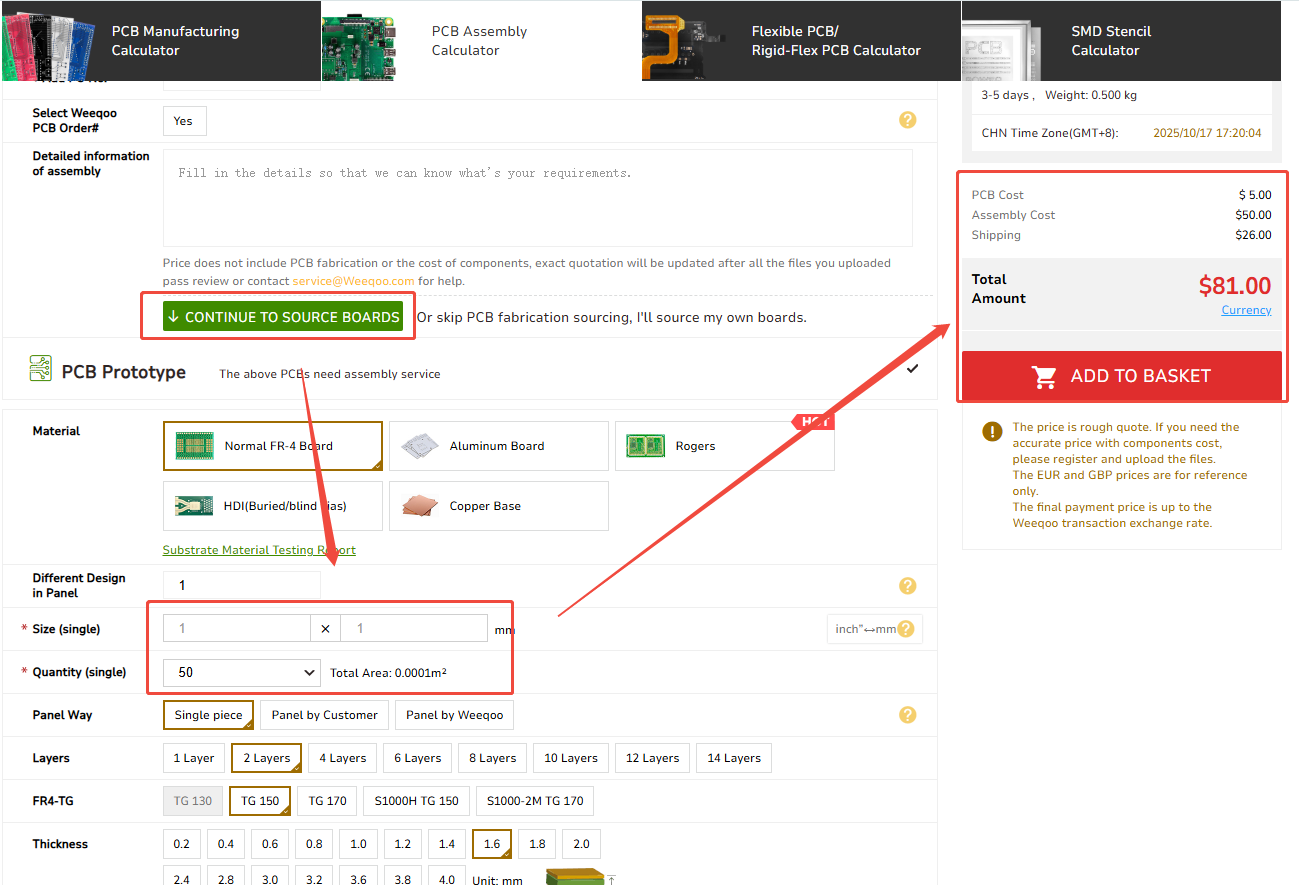Image resolution: width=1299 pixels, height=885 pixels.
Task: Switch to SMD Stencil Calculator tab
Action: pos(1120,41)
